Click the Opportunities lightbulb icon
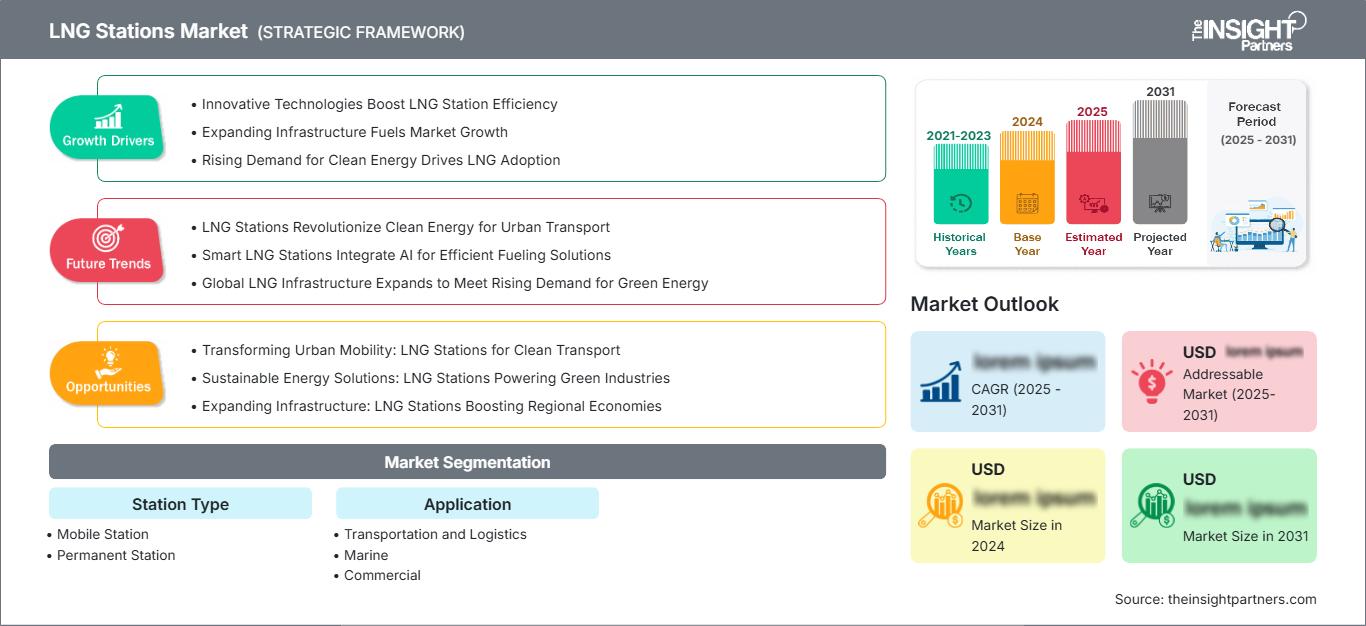1366x626 pixels. [x=108, y=362]
